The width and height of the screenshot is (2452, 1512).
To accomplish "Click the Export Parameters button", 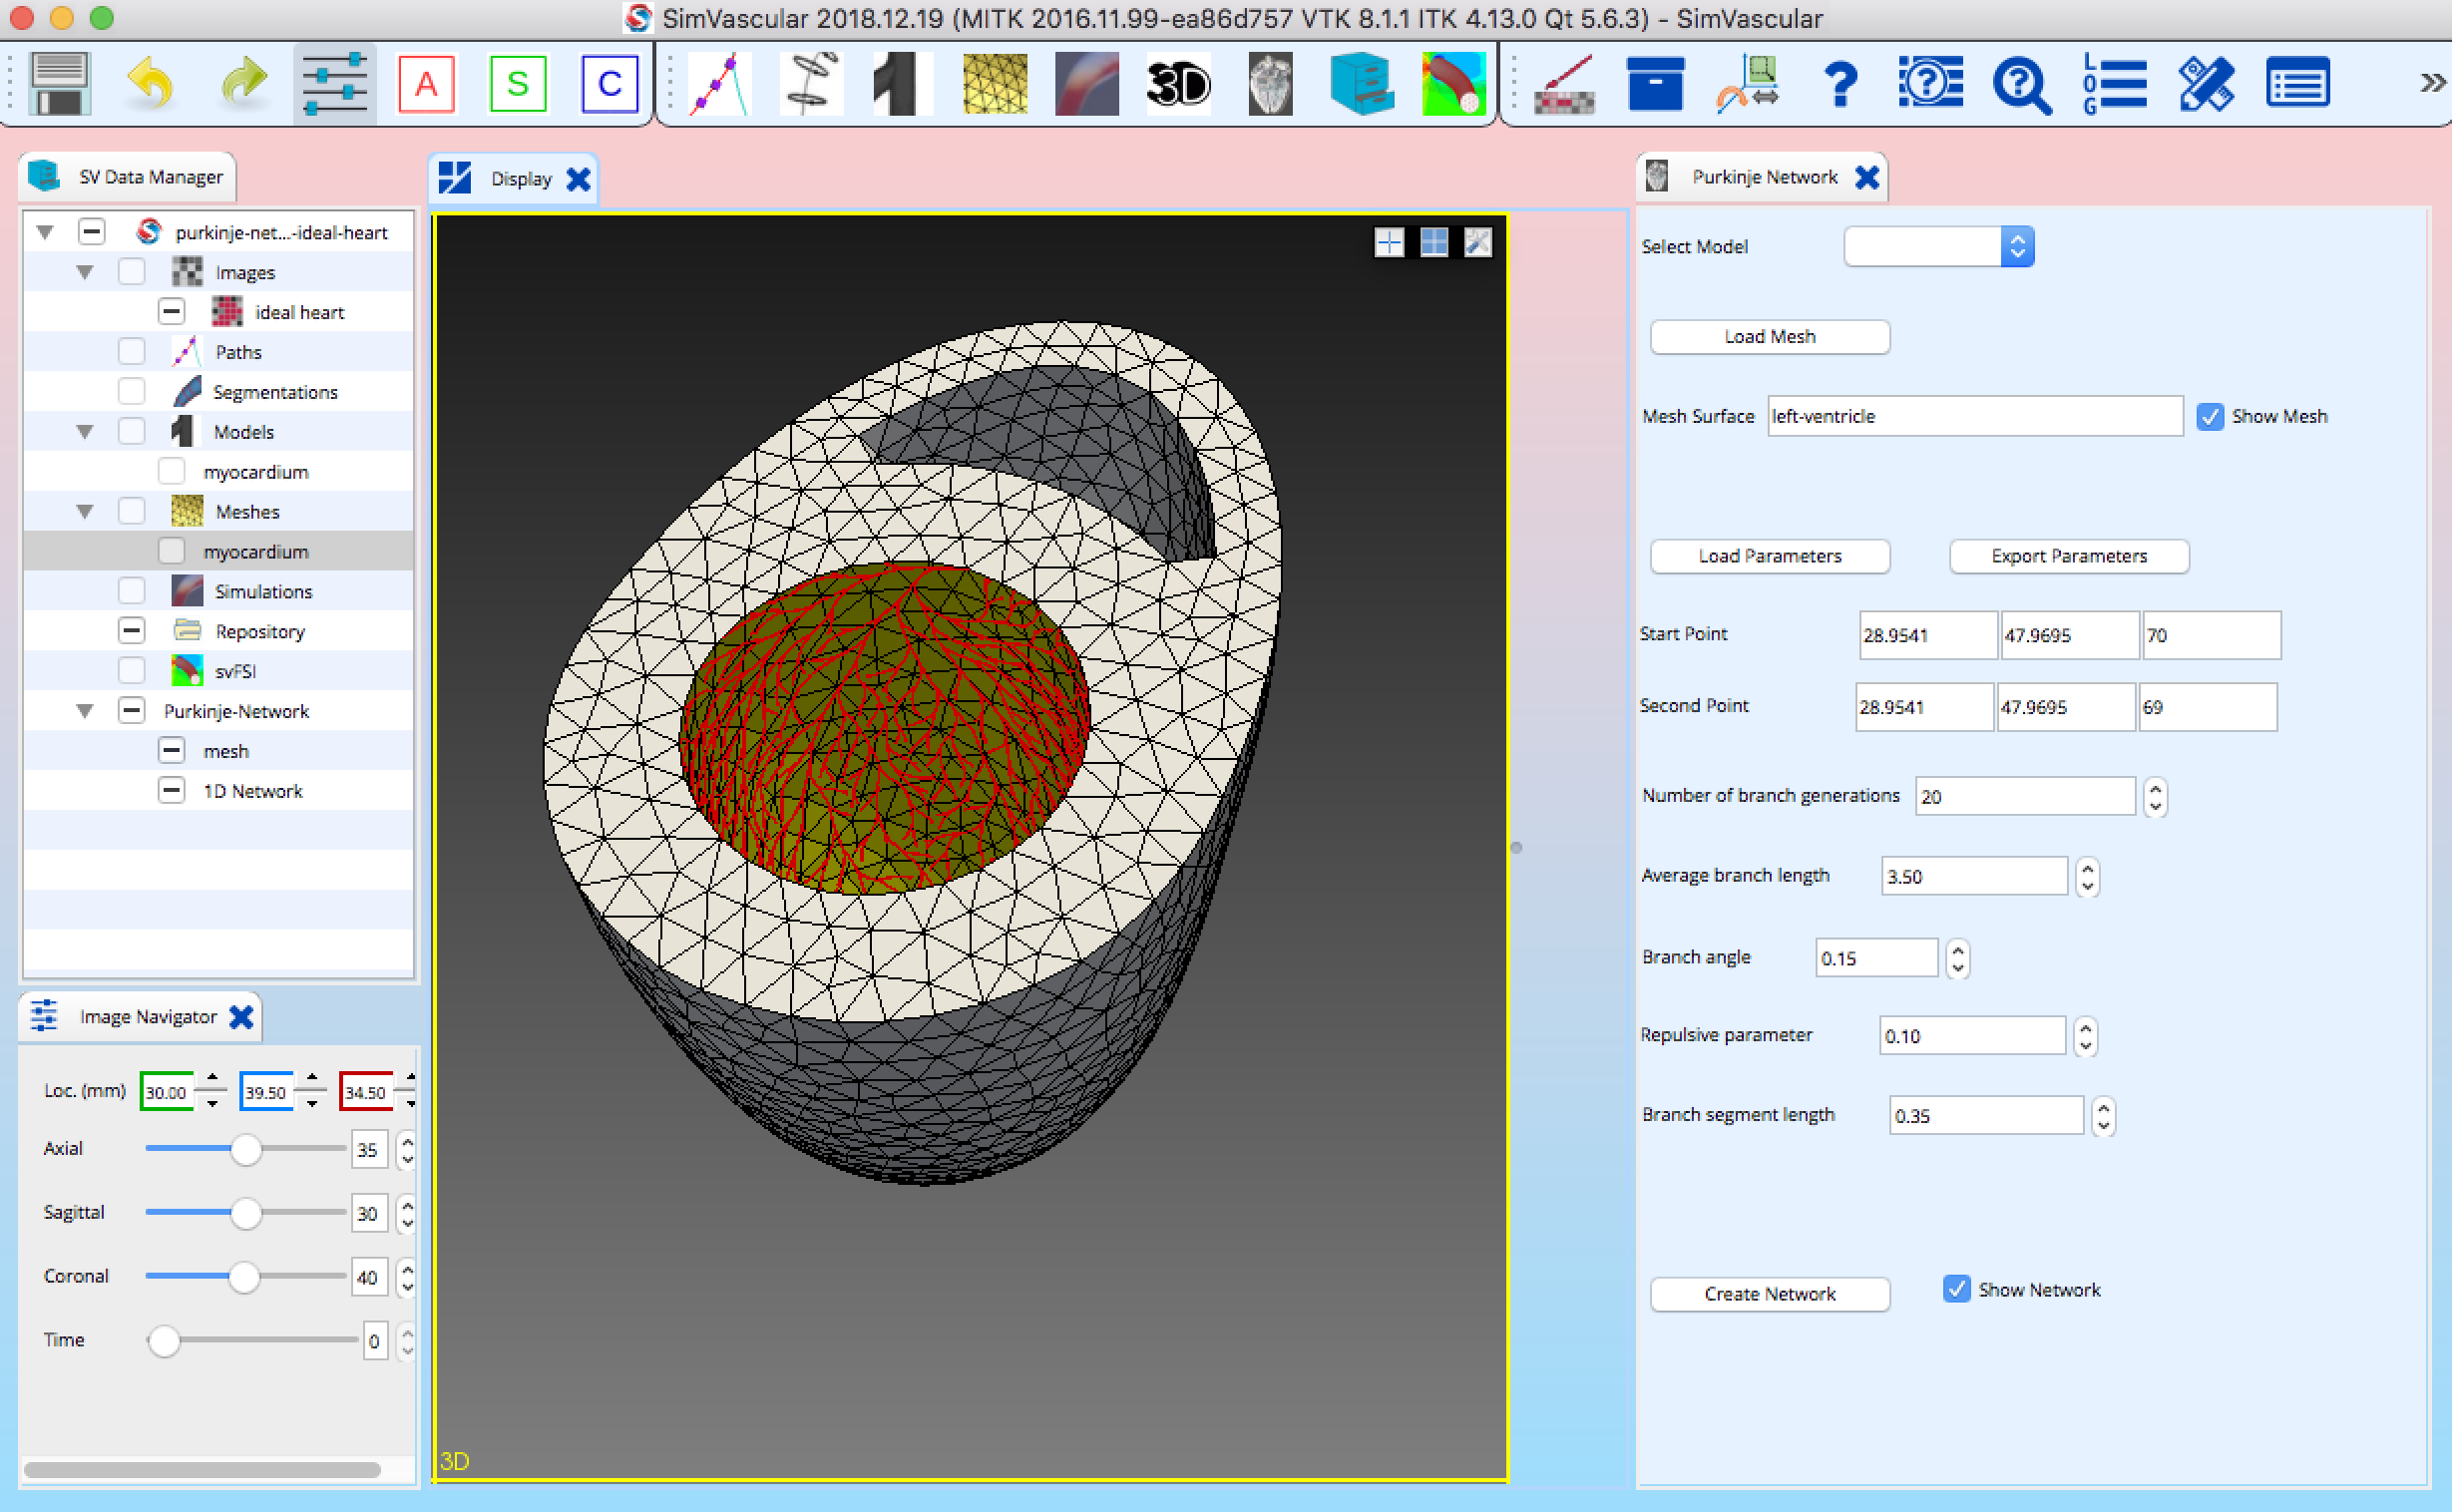I will tap(2068, 556).
